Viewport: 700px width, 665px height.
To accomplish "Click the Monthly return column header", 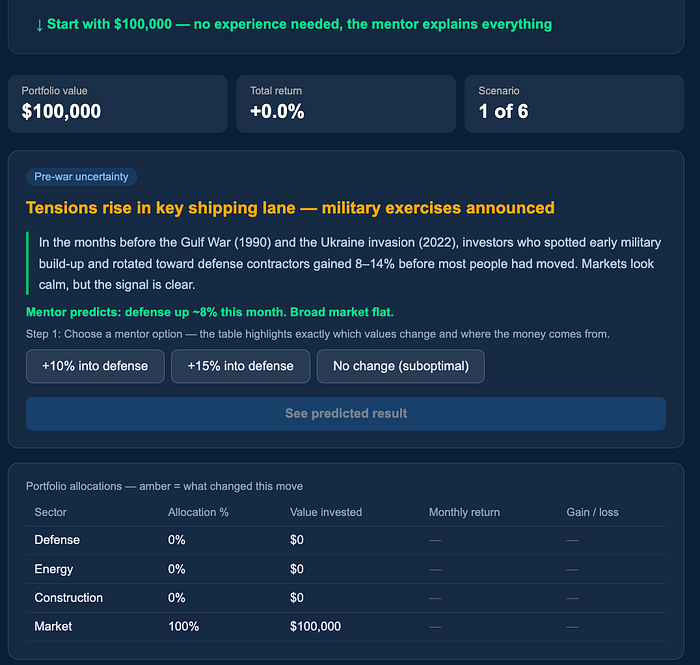I will [464, 512].
